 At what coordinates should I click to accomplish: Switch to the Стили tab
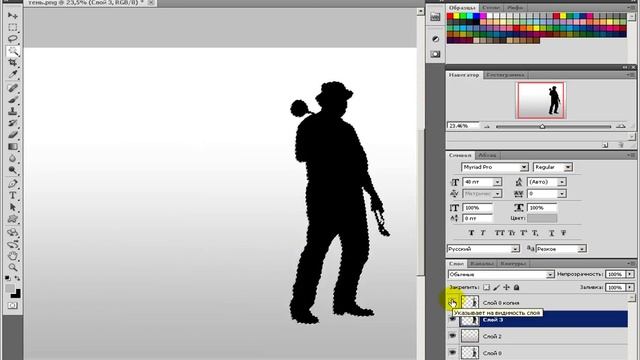(x=491, y=8)
